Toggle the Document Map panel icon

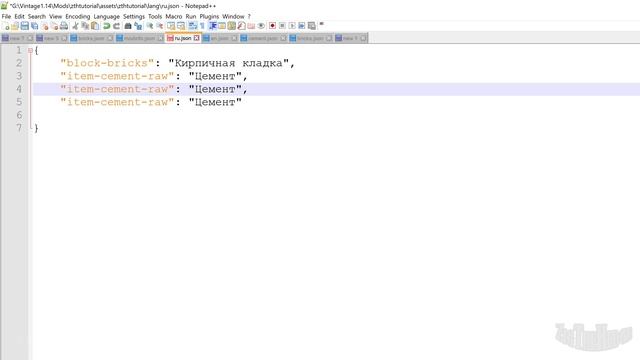point(232,26)
